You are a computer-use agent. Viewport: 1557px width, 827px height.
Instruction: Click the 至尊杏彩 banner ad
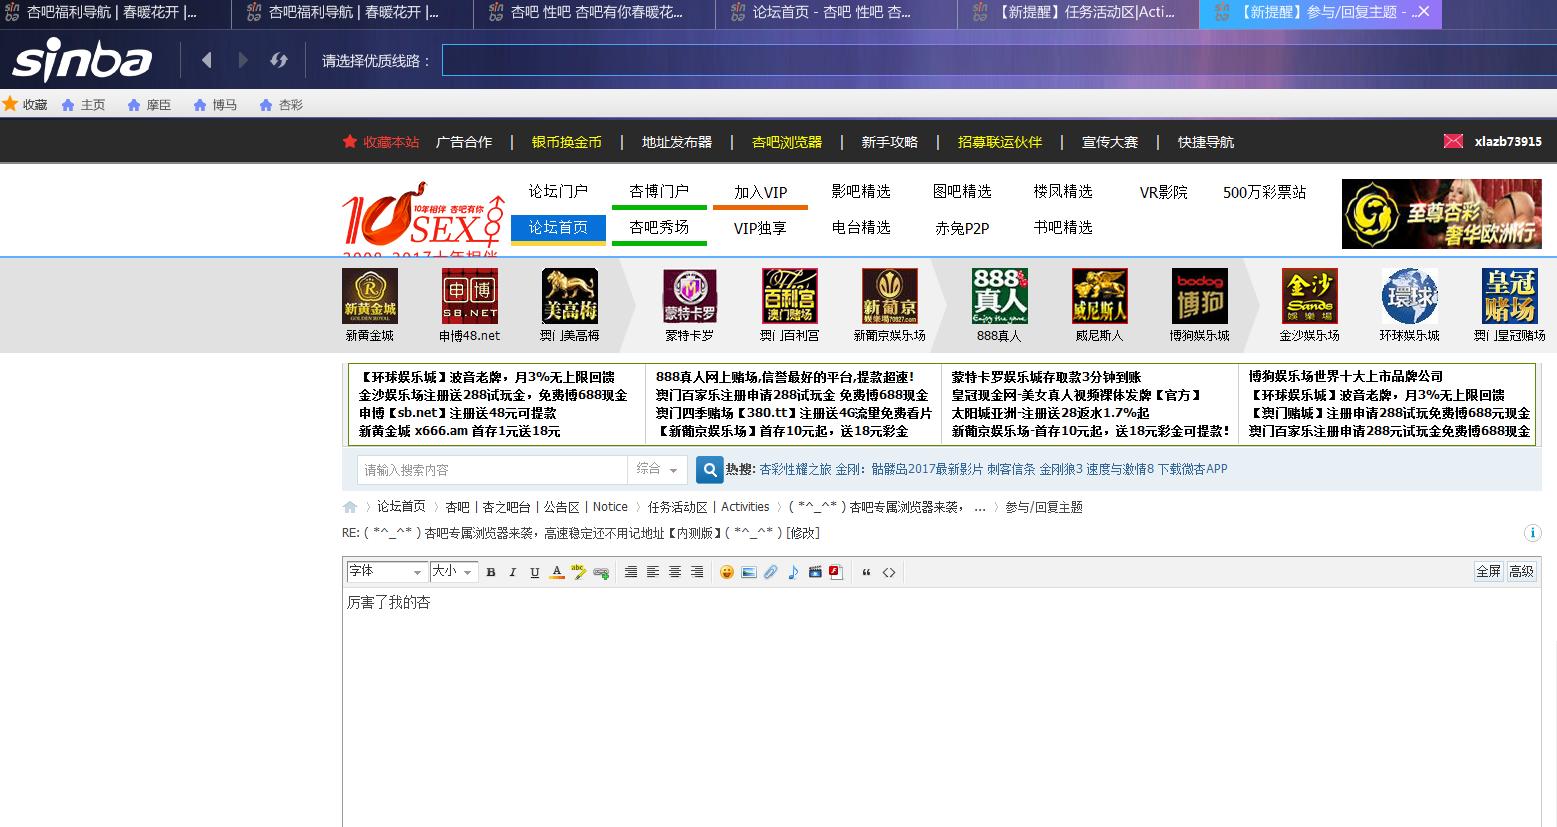pos(1441,214)
